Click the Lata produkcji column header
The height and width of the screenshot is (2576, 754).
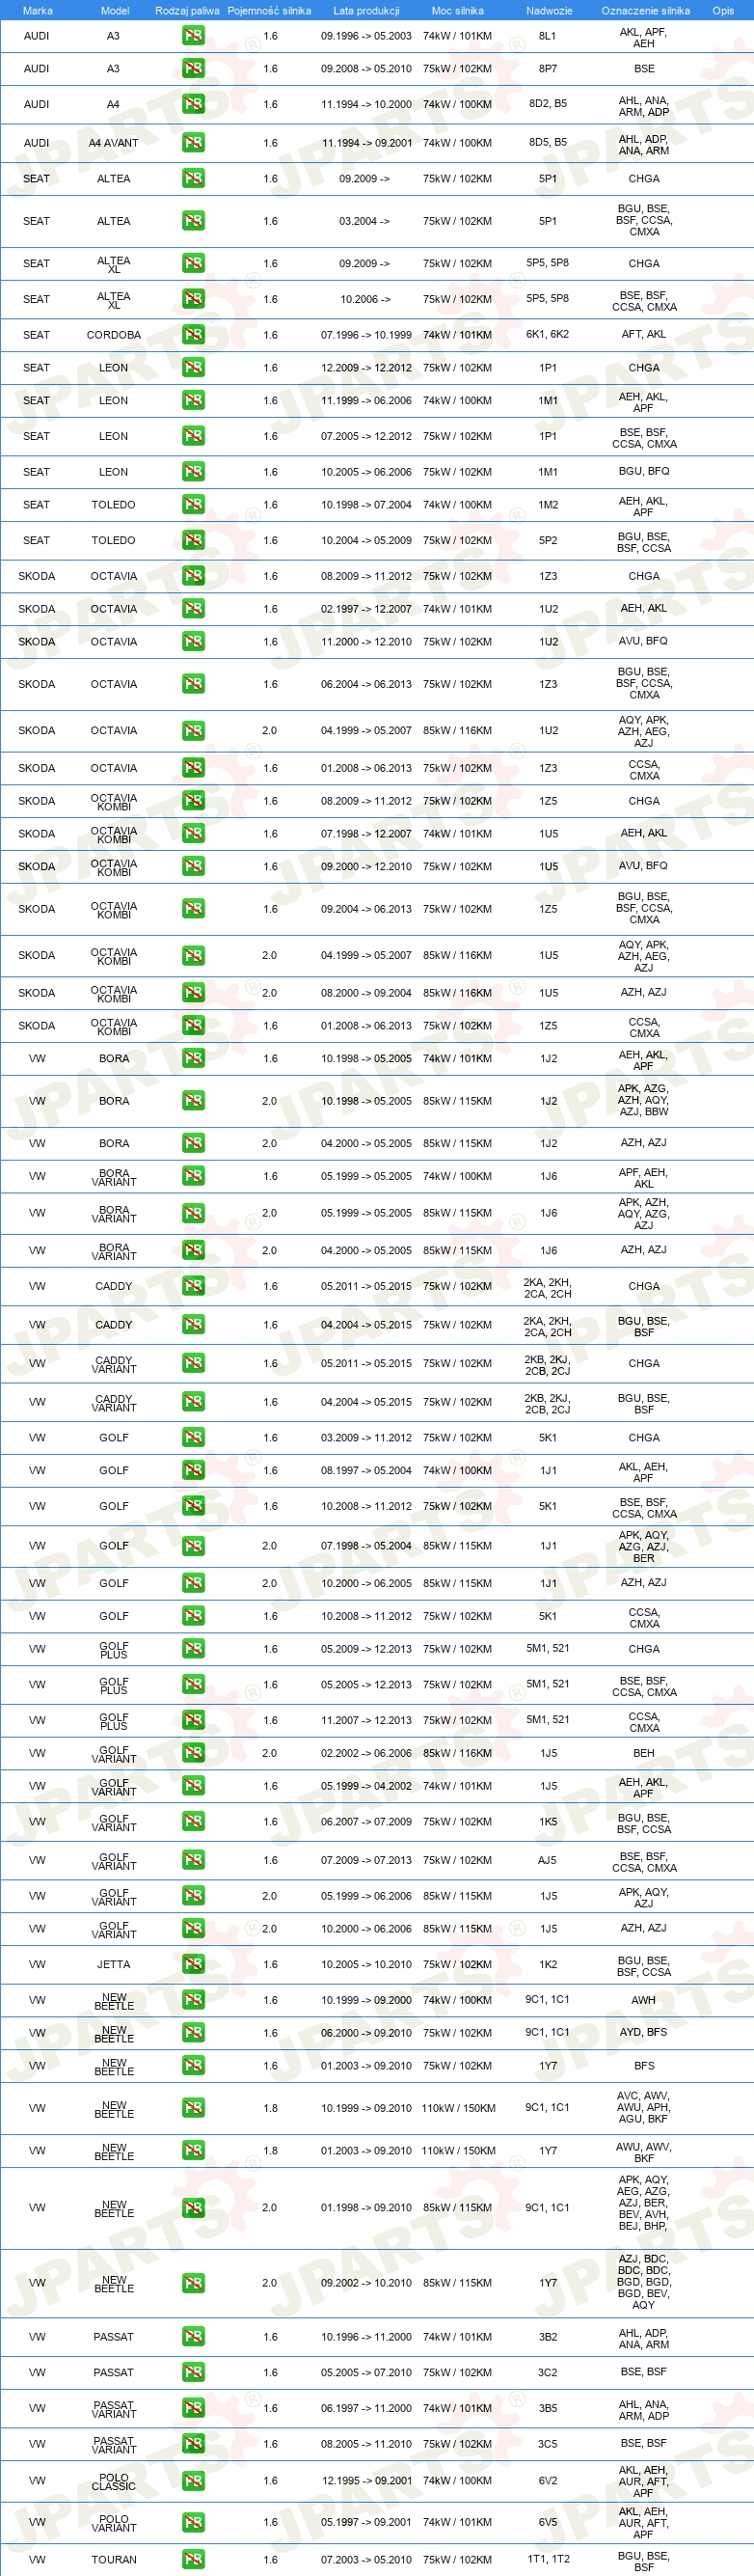click(366, 11)
